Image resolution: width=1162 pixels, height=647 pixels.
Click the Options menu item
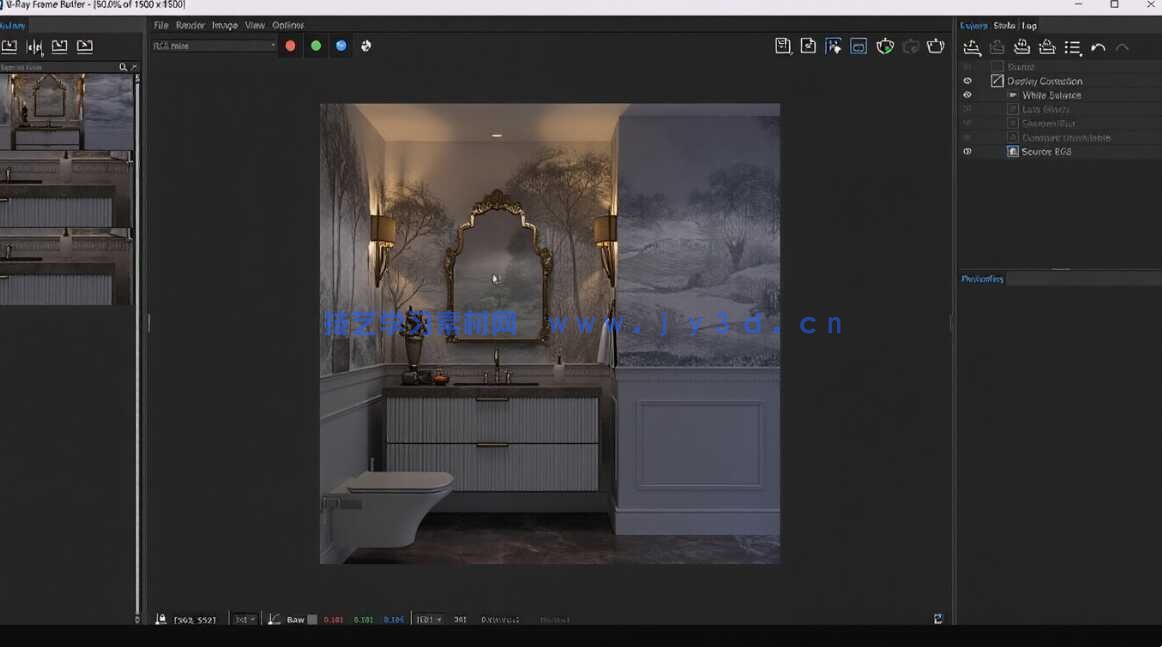[288, 25]
